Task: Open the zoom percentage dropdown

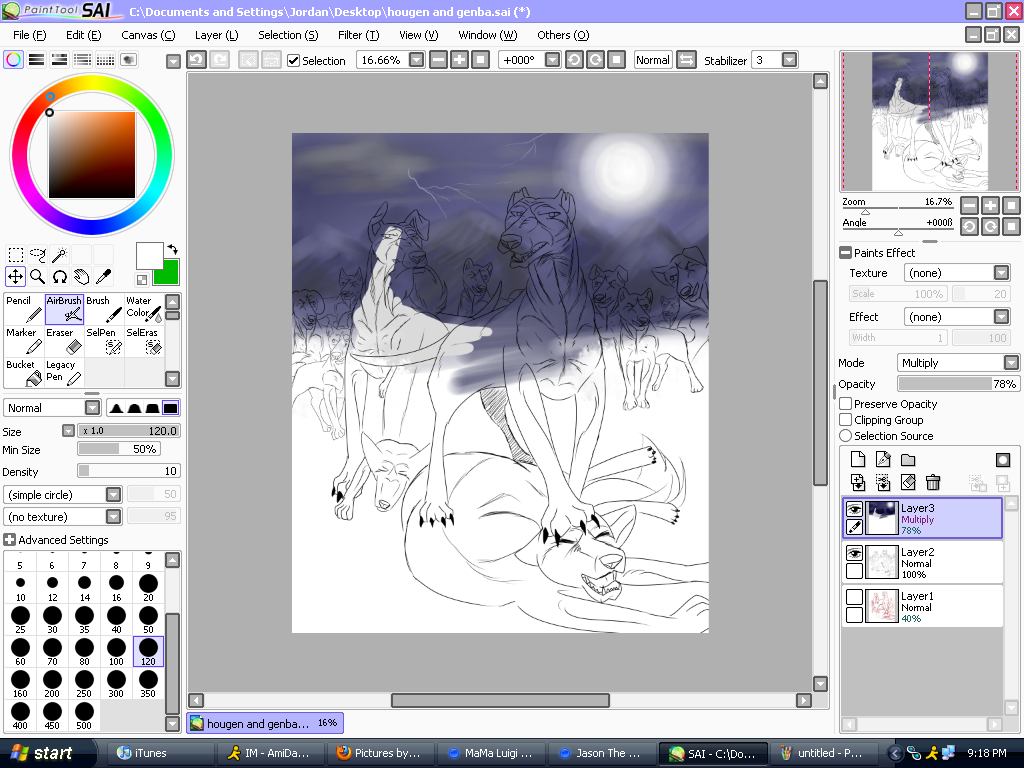Action: point(416,60)
